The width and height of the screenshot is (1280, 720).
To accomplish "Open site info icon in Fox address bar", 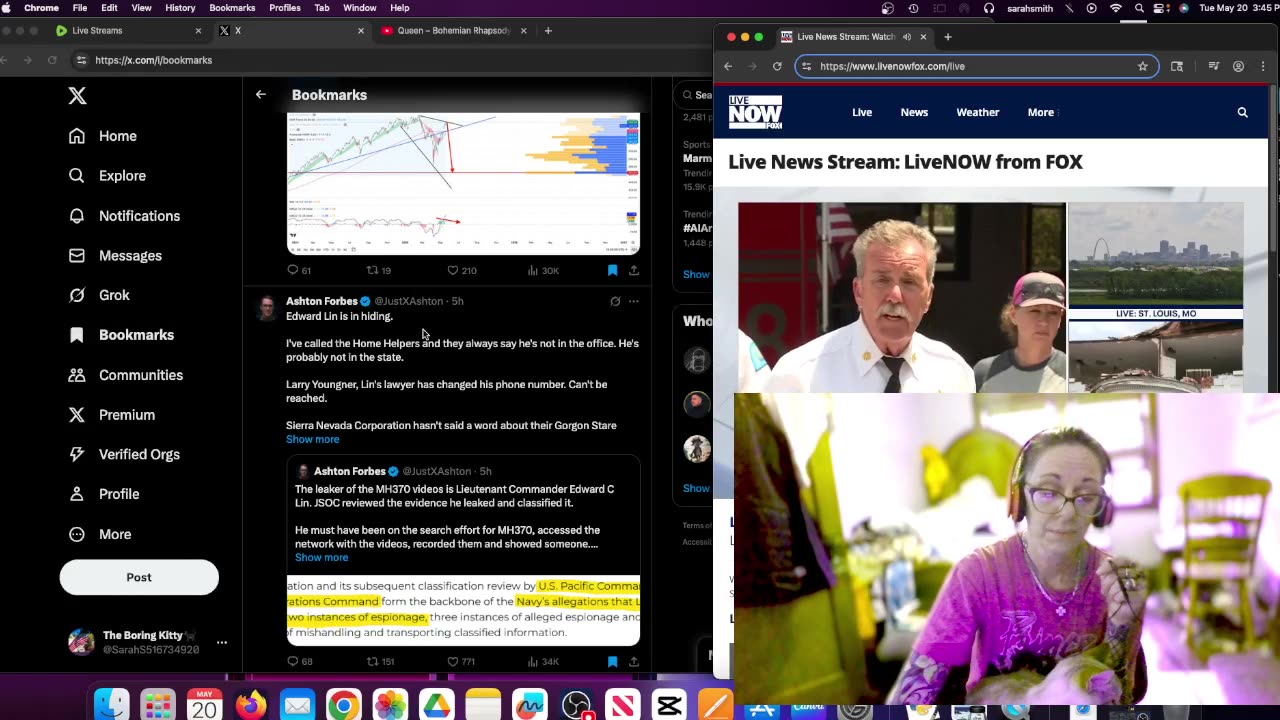I will click(x=807, y=66).
